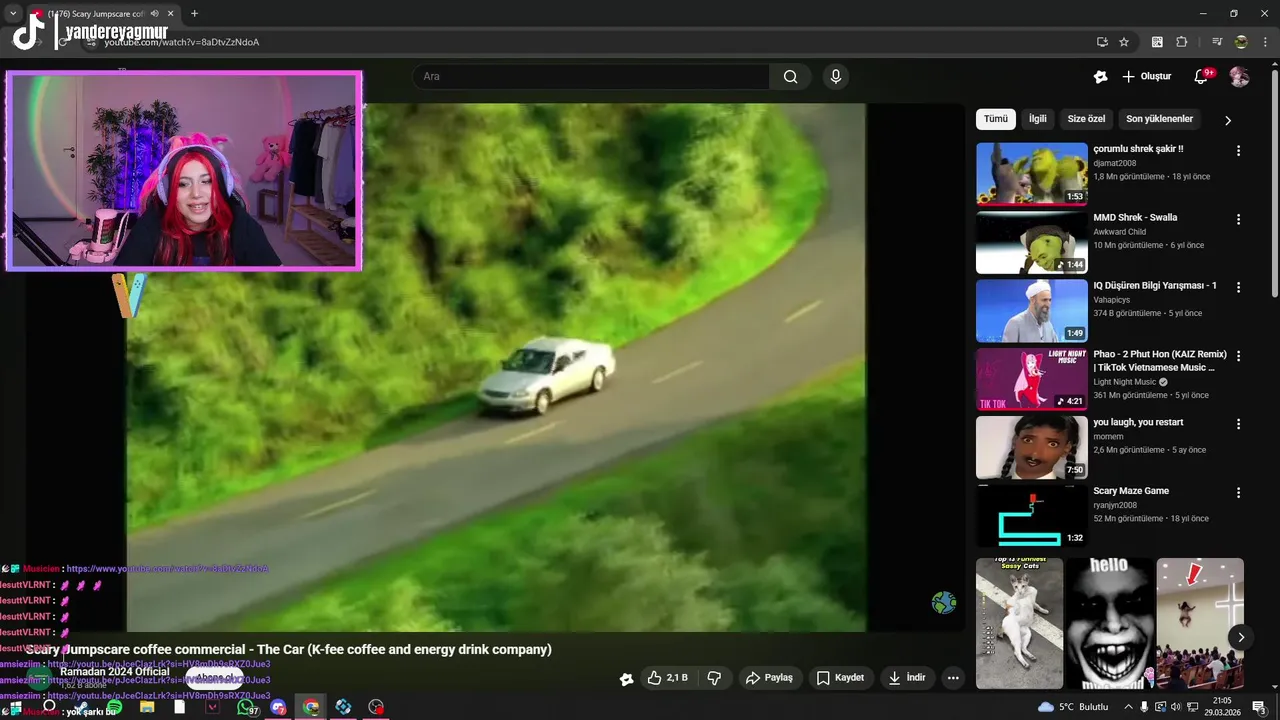Screen dimensions: 1280x720
Task: Open the Chrome extensions puzzle icon
Action: 1181,42
